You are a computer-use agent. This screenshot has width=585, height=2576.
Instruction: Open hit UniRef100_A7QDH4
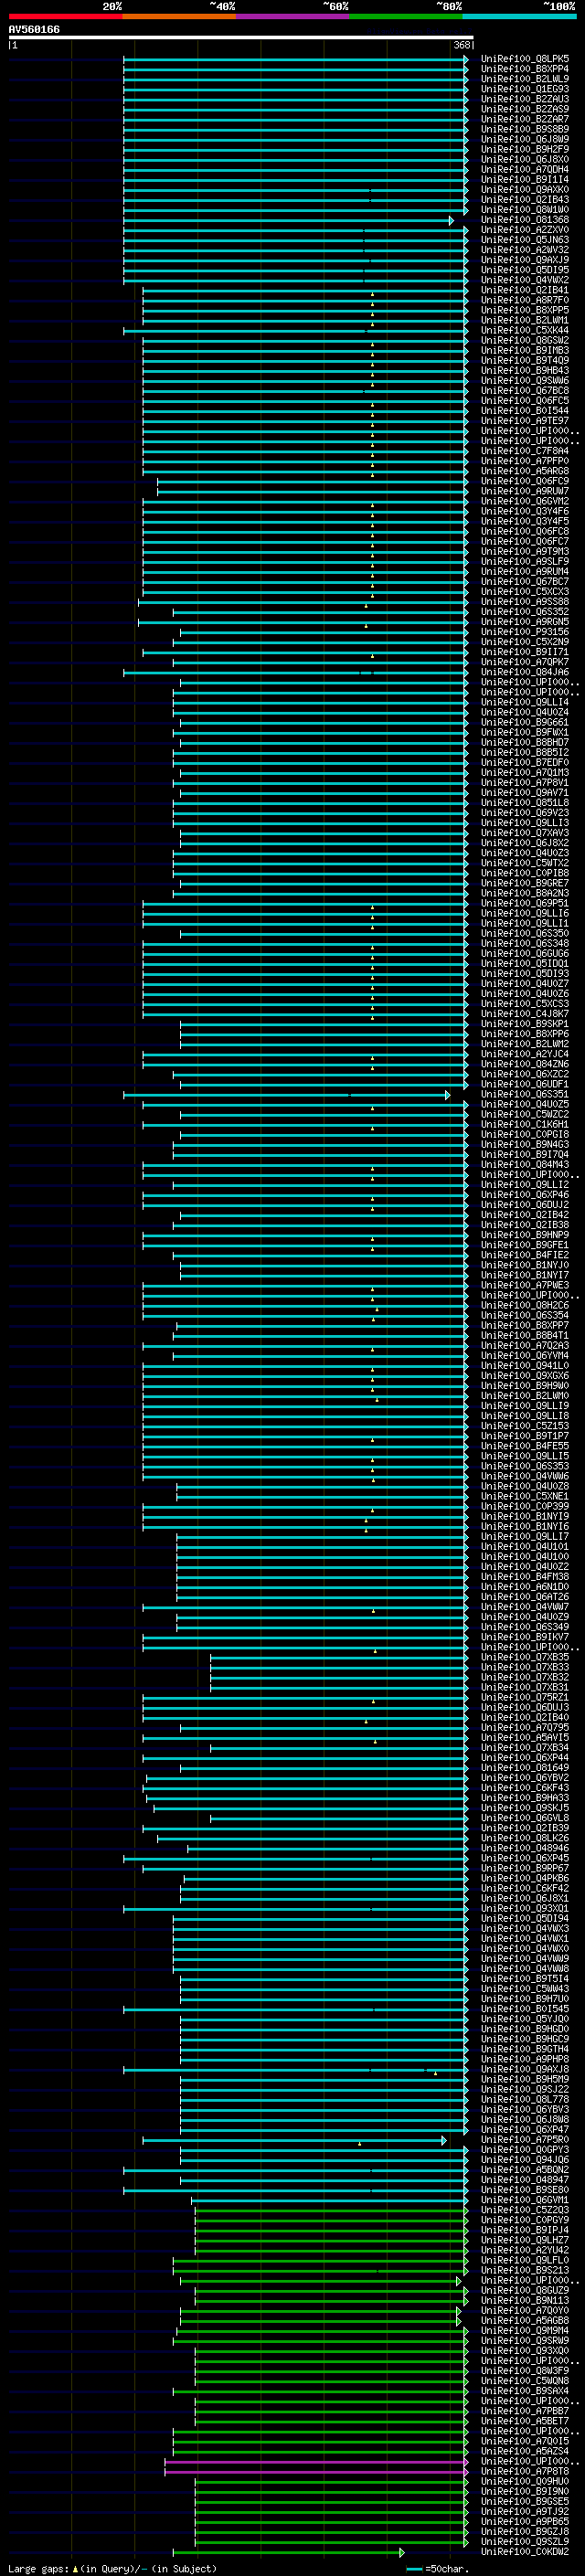(x=524, y=170)
